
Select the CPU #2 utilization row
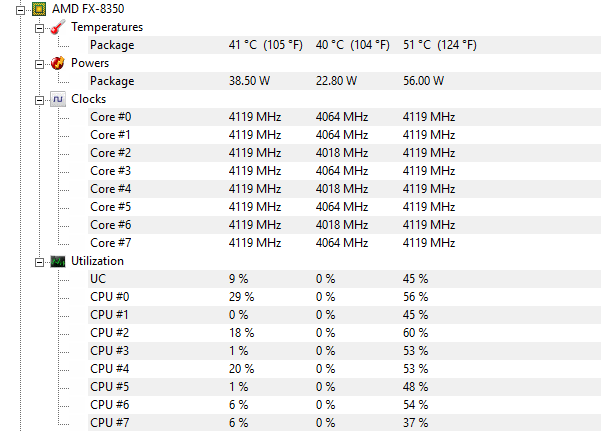click(344, 333)
